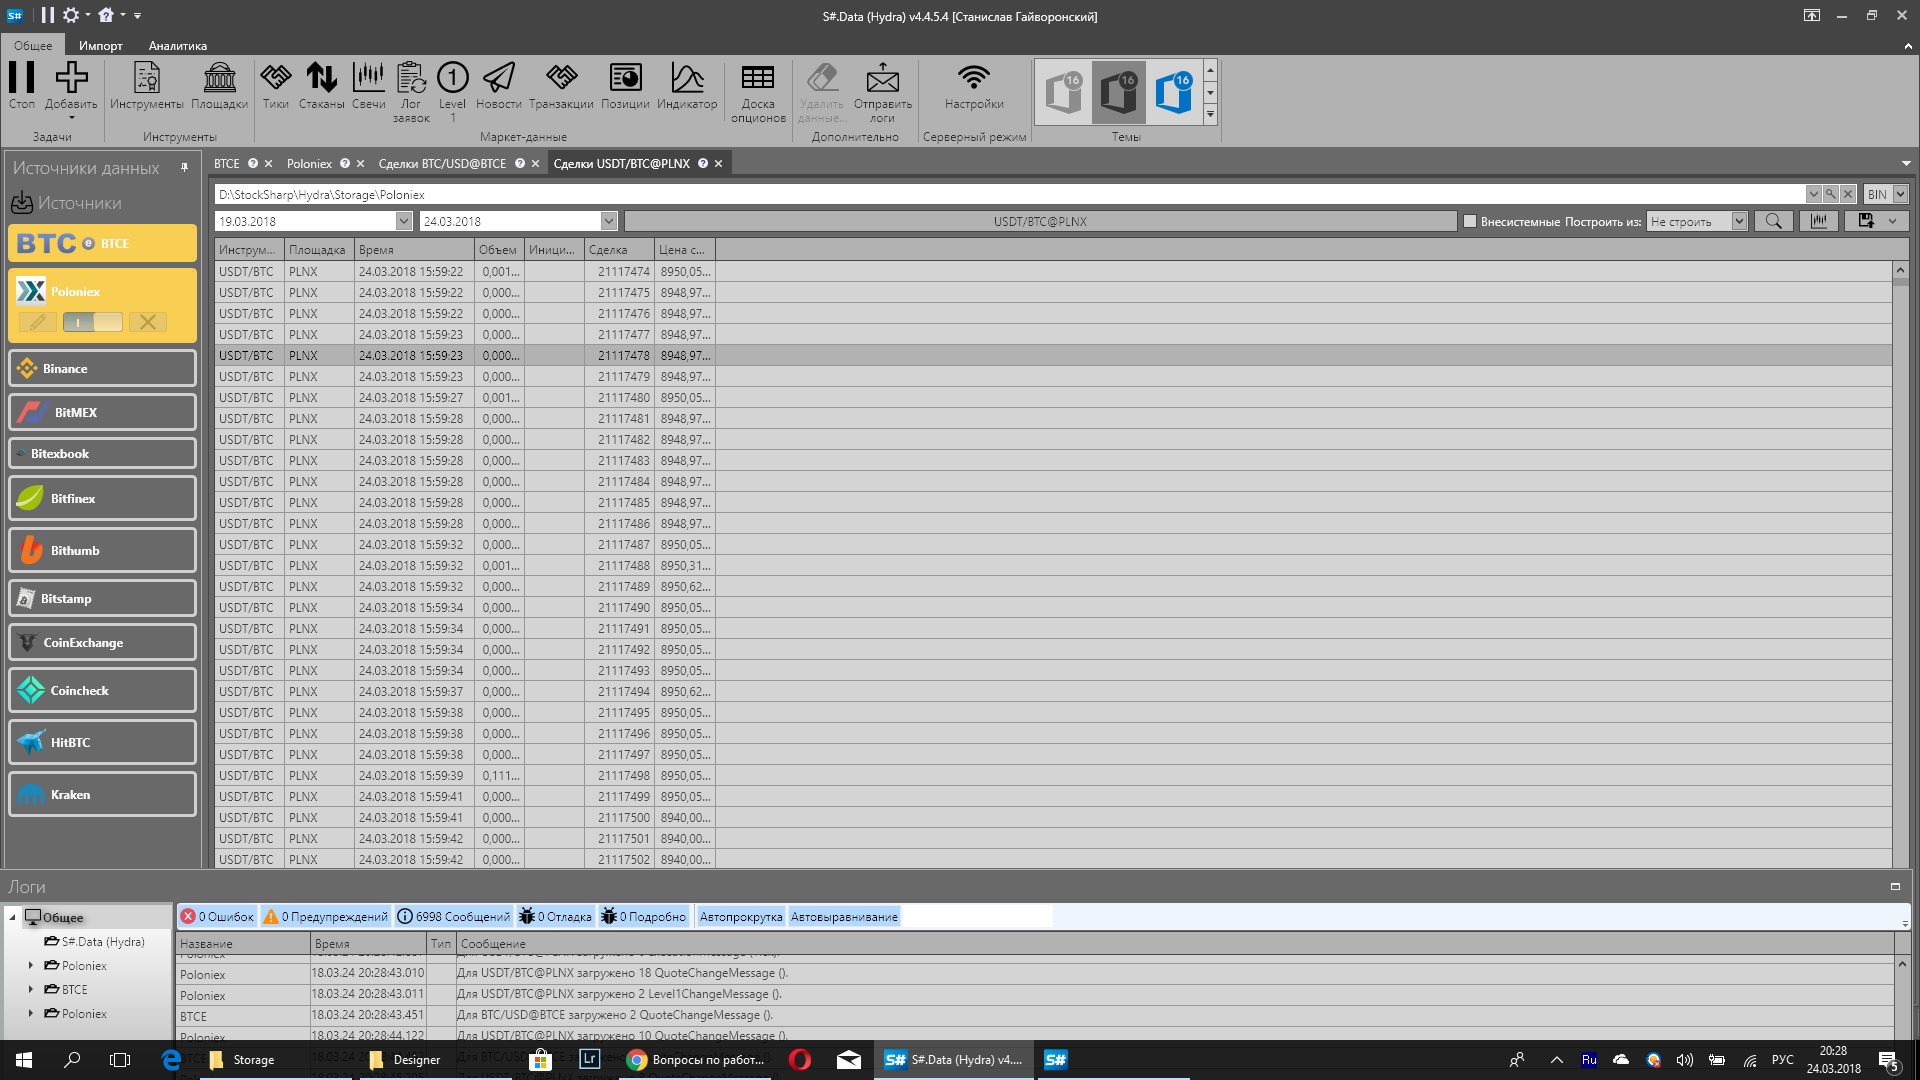Toggle the 0 Отладка log filter

pyautogui.click(x=555, y=916)
